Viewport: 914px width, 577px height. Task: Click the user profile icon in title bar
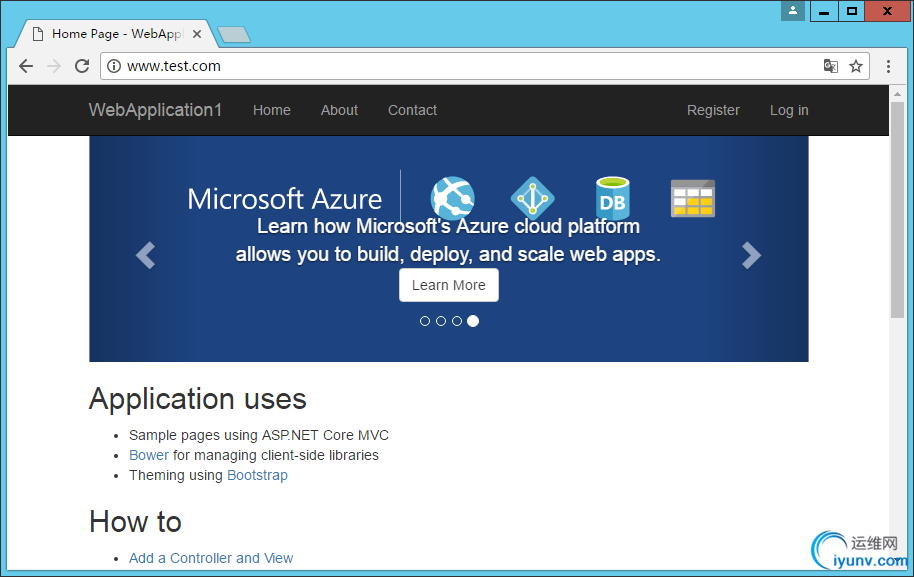tap(793, 10)
